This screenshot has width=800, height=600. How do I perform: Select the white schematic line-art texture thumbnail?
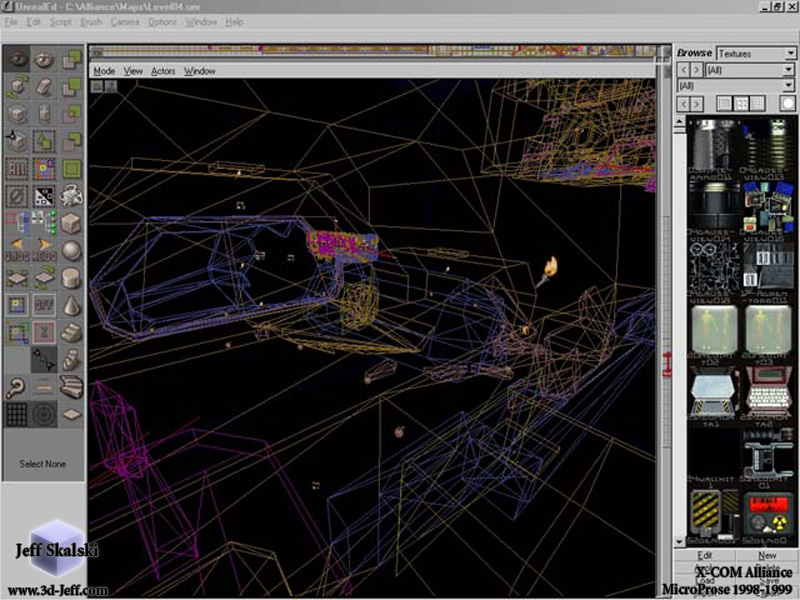(714, 267)
